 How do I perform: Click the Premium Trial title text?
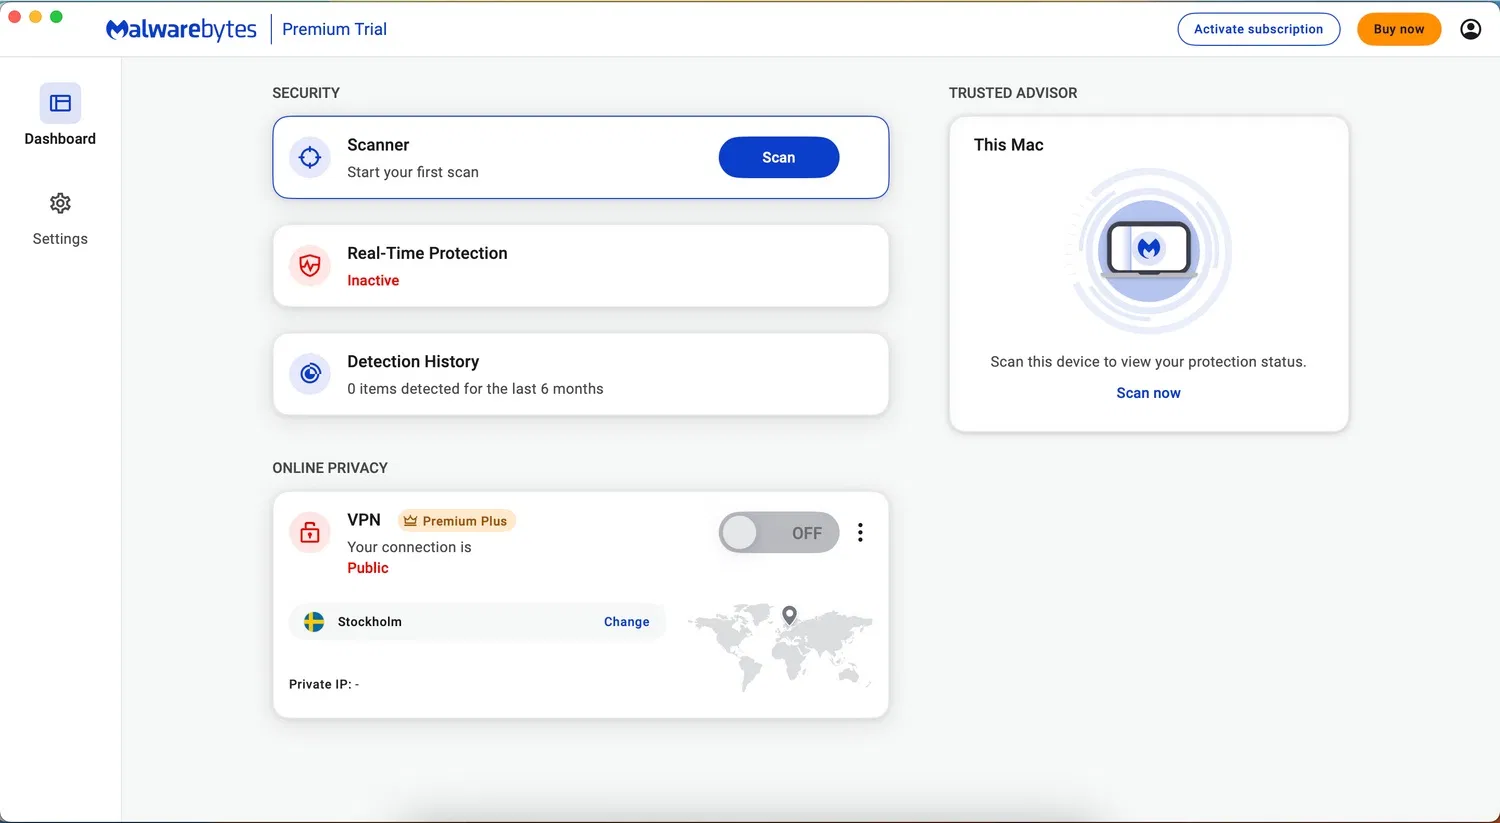coord(334,29)
